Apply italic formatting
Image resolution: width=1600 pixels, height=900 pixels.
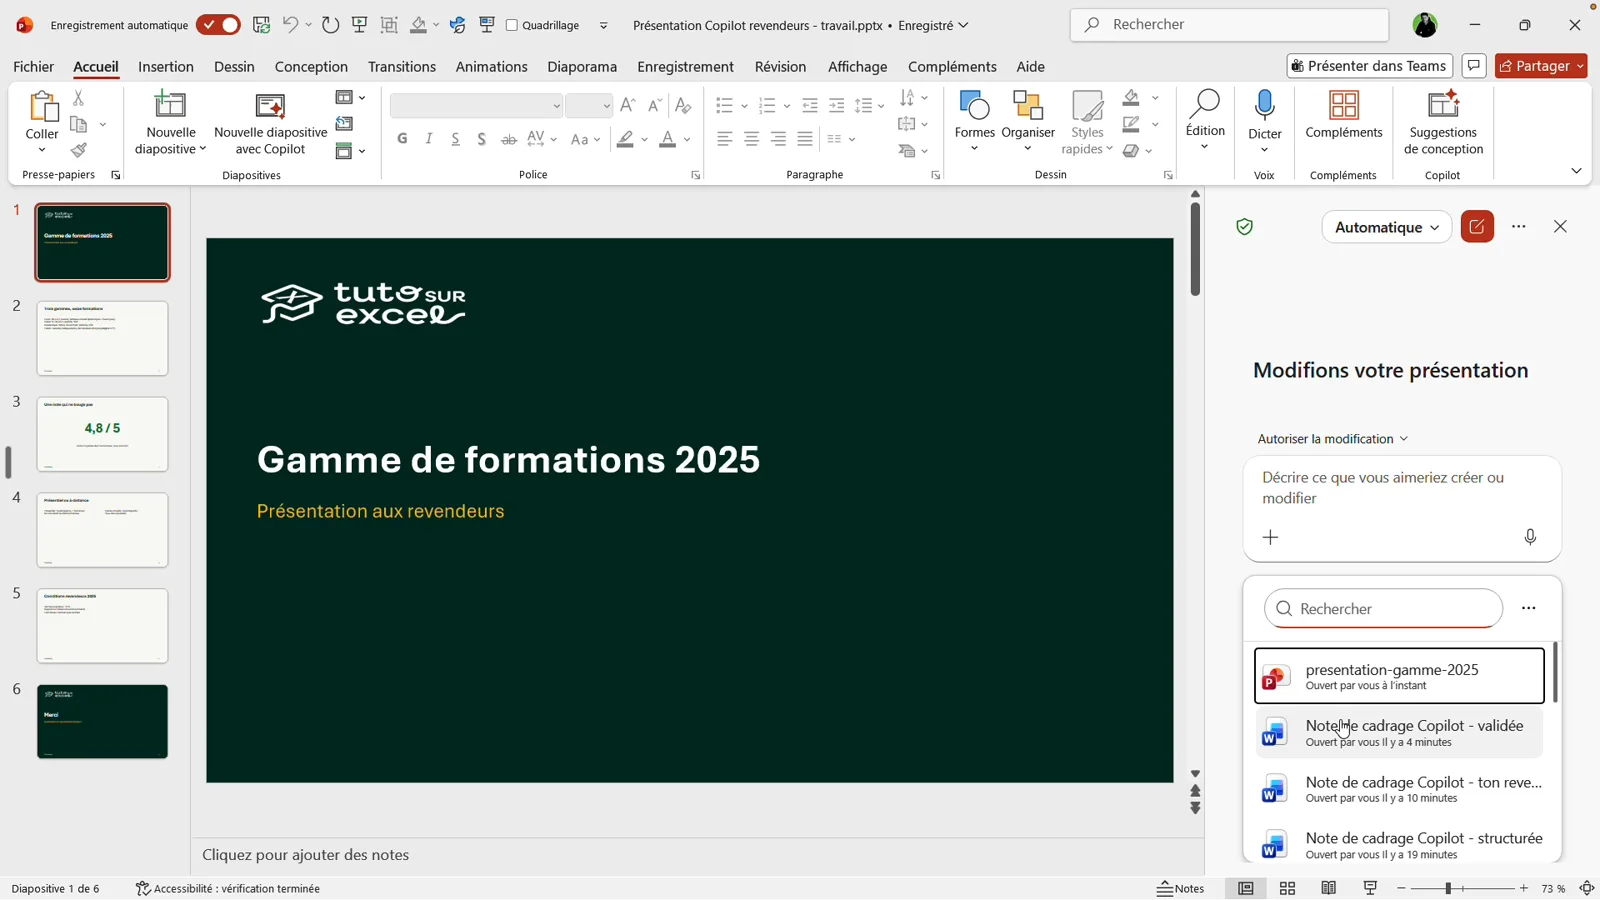[x=429, y=139]
